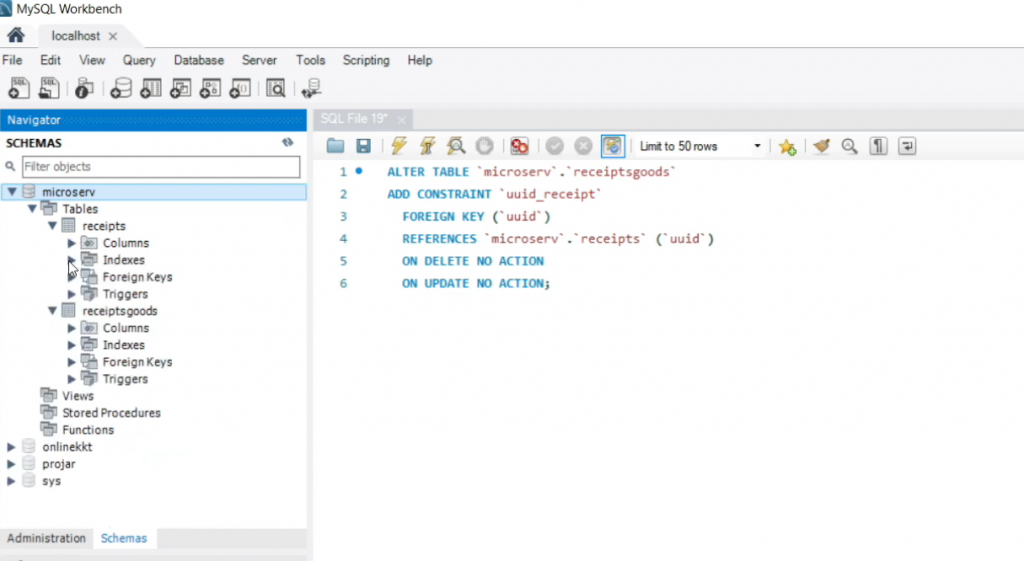Toggle invisible characters display
This screenshot has height=561, width=1024.
878,146
